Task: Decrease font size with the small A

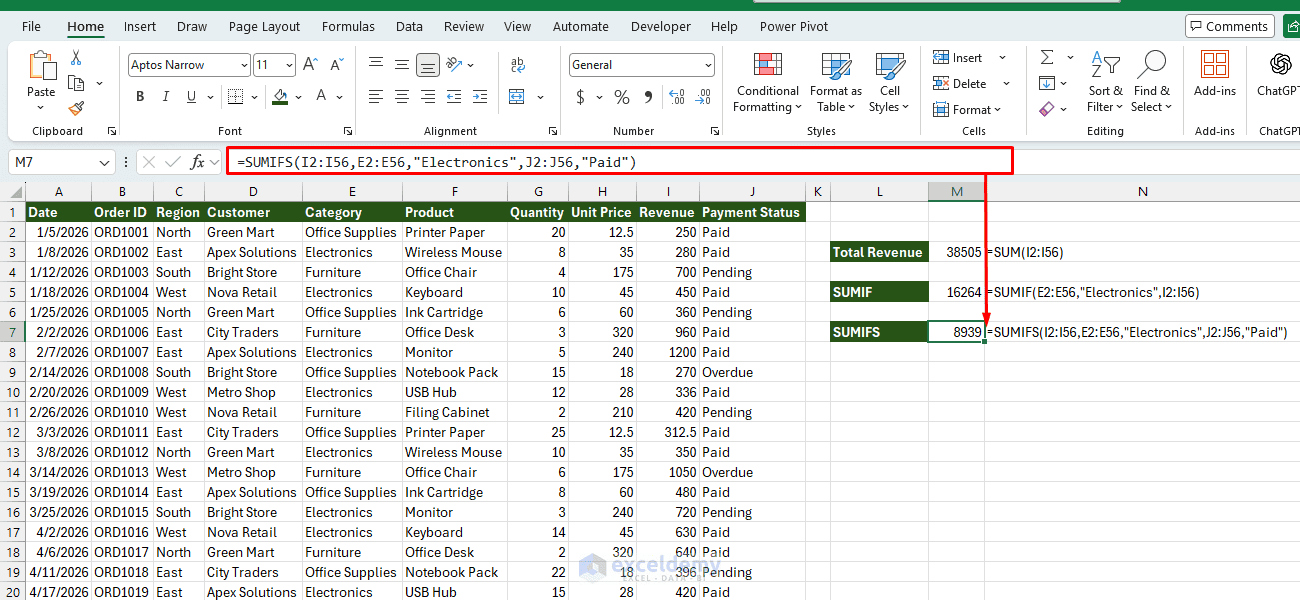Action: pyautogui.click(x=335, y=65)
